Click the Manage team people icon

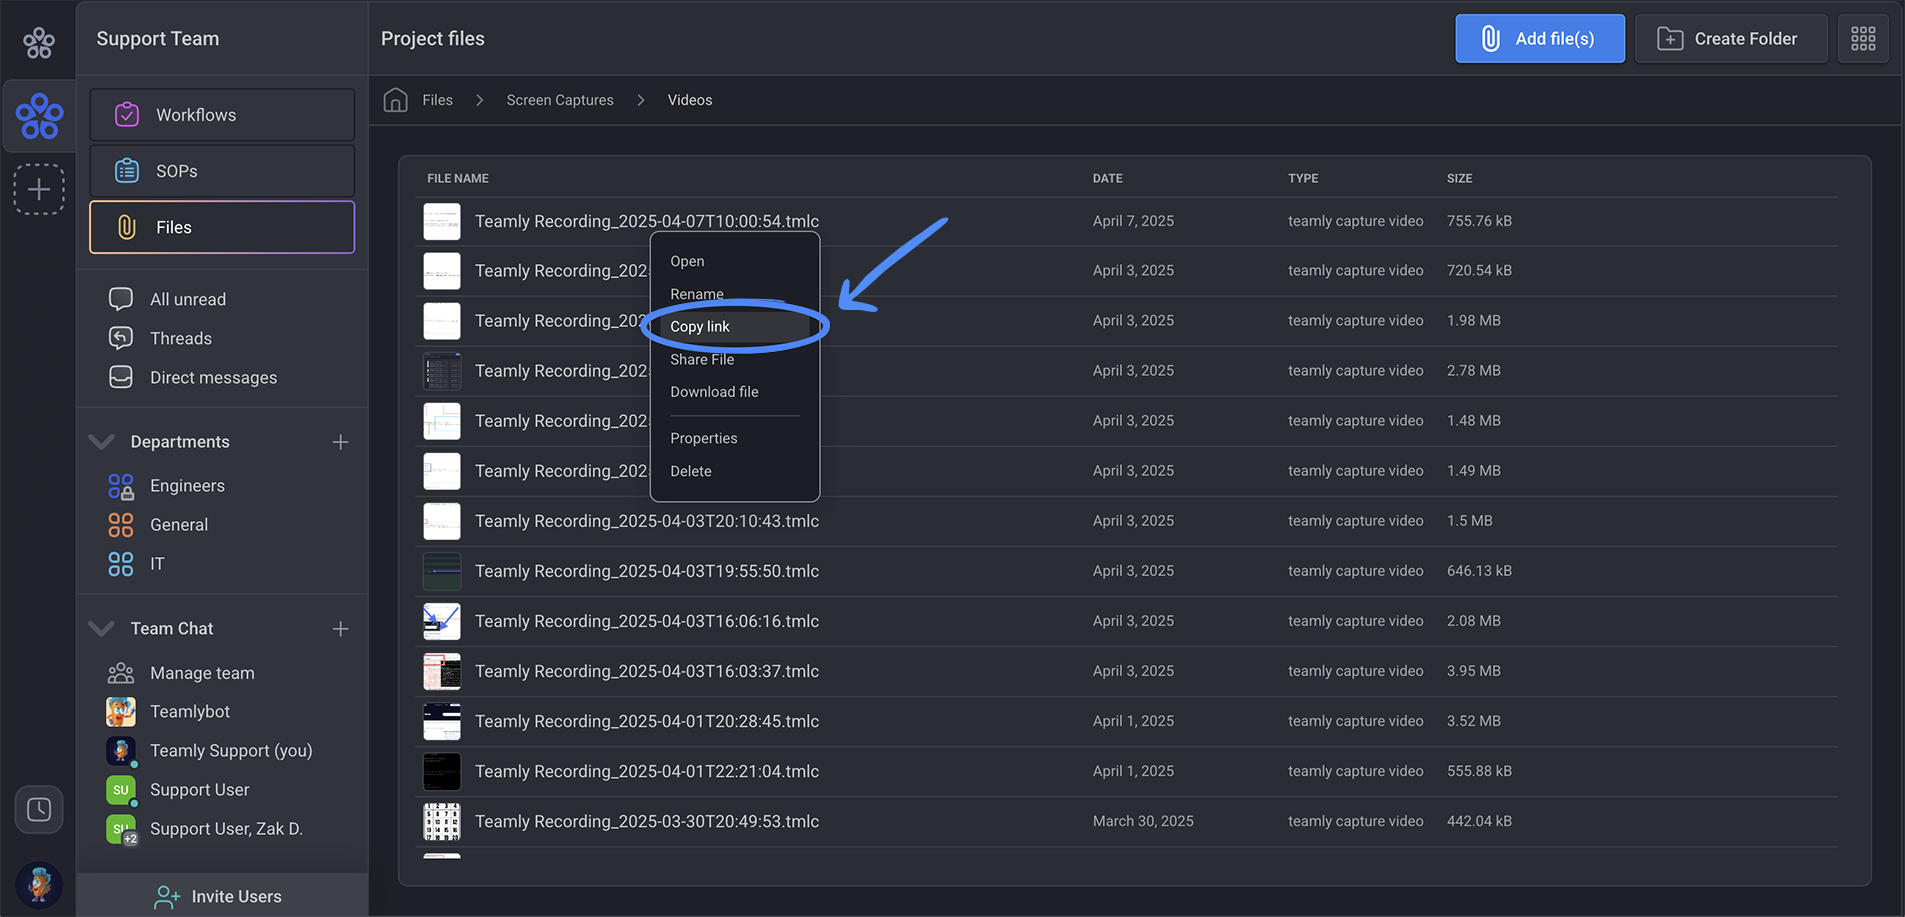click(121, 673)
